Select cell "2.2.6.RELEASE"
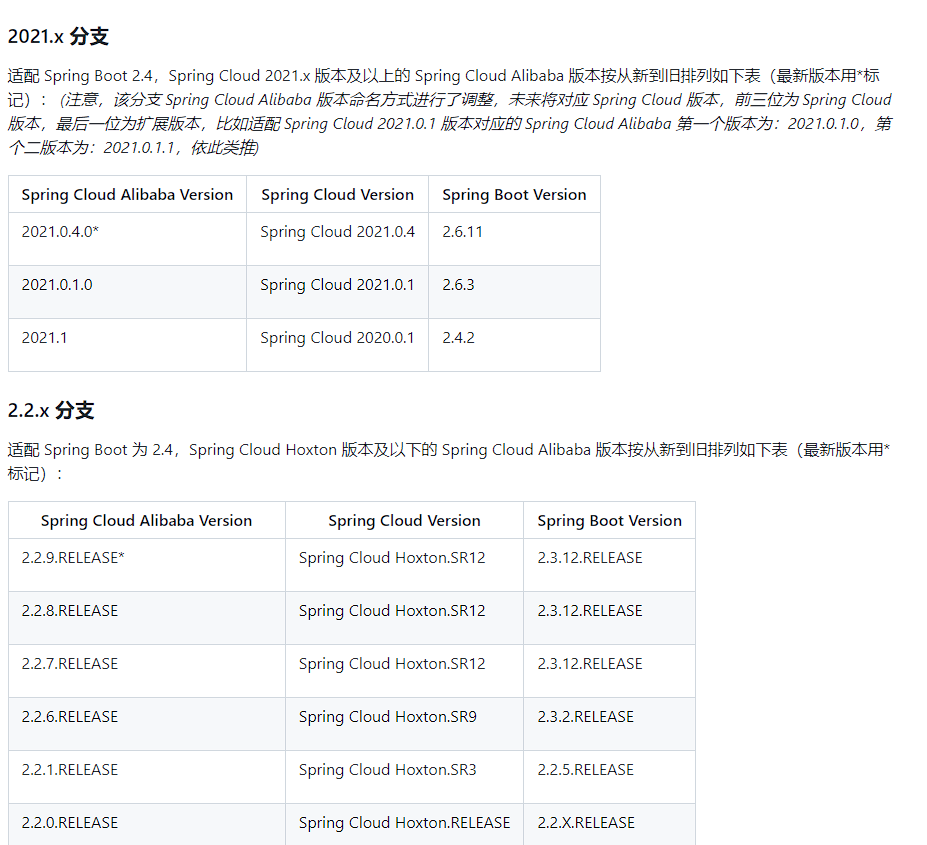 coord(147,724)
